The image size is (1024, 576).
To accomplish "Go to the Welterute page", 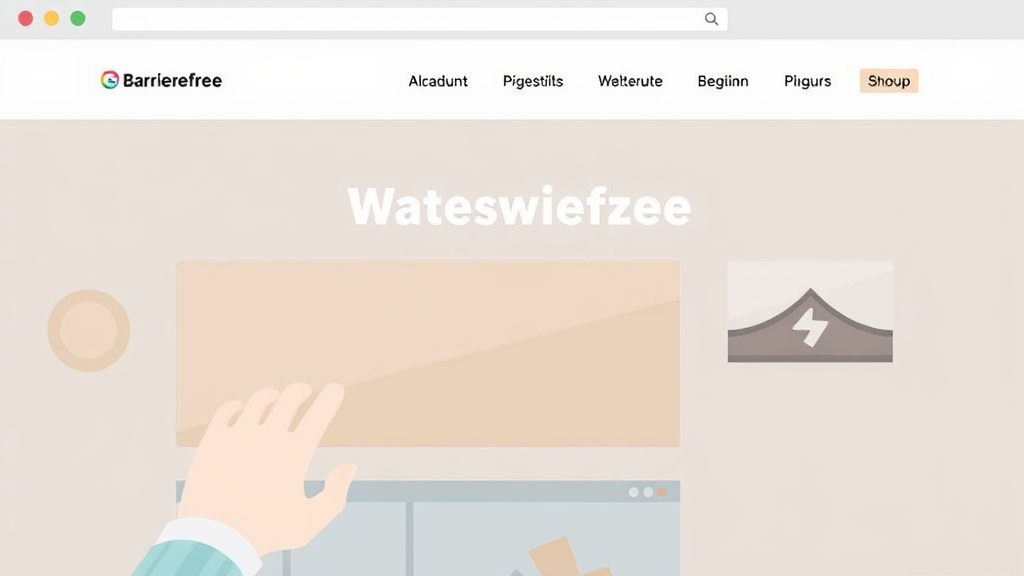I will pos(630,81).
